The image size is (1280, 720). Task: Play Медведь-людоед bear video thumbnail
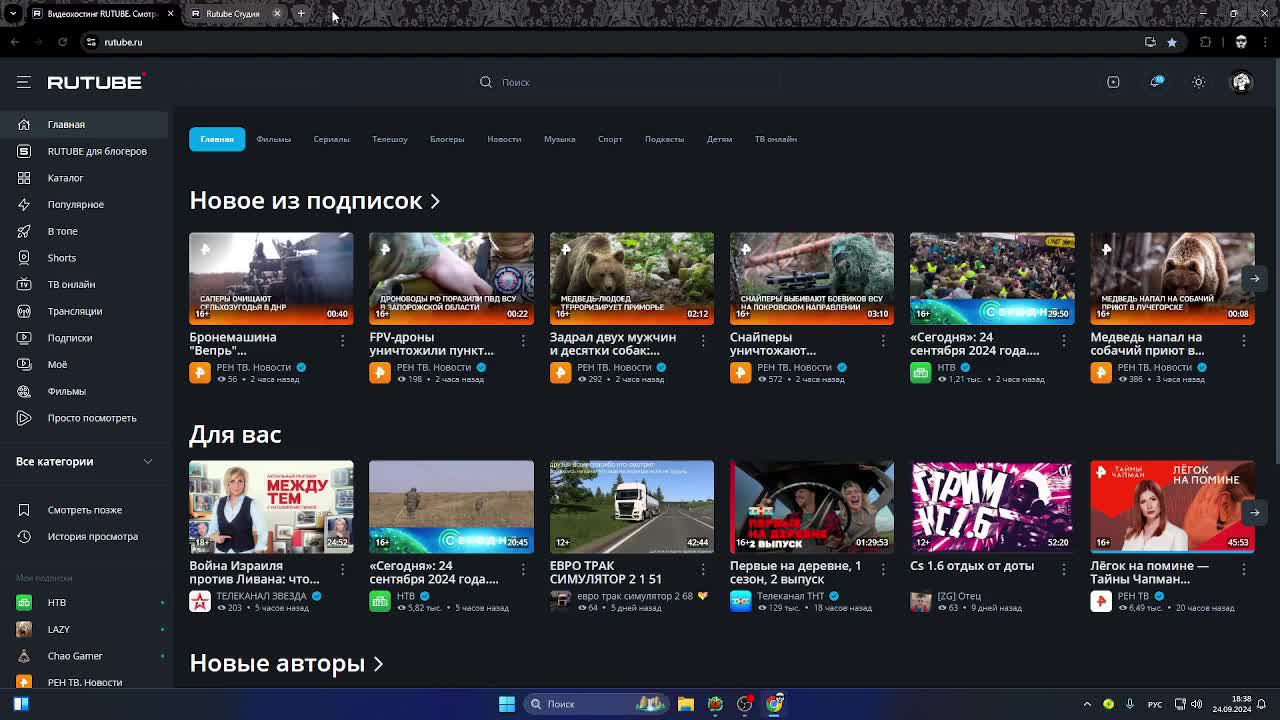(x=632, y=279)
